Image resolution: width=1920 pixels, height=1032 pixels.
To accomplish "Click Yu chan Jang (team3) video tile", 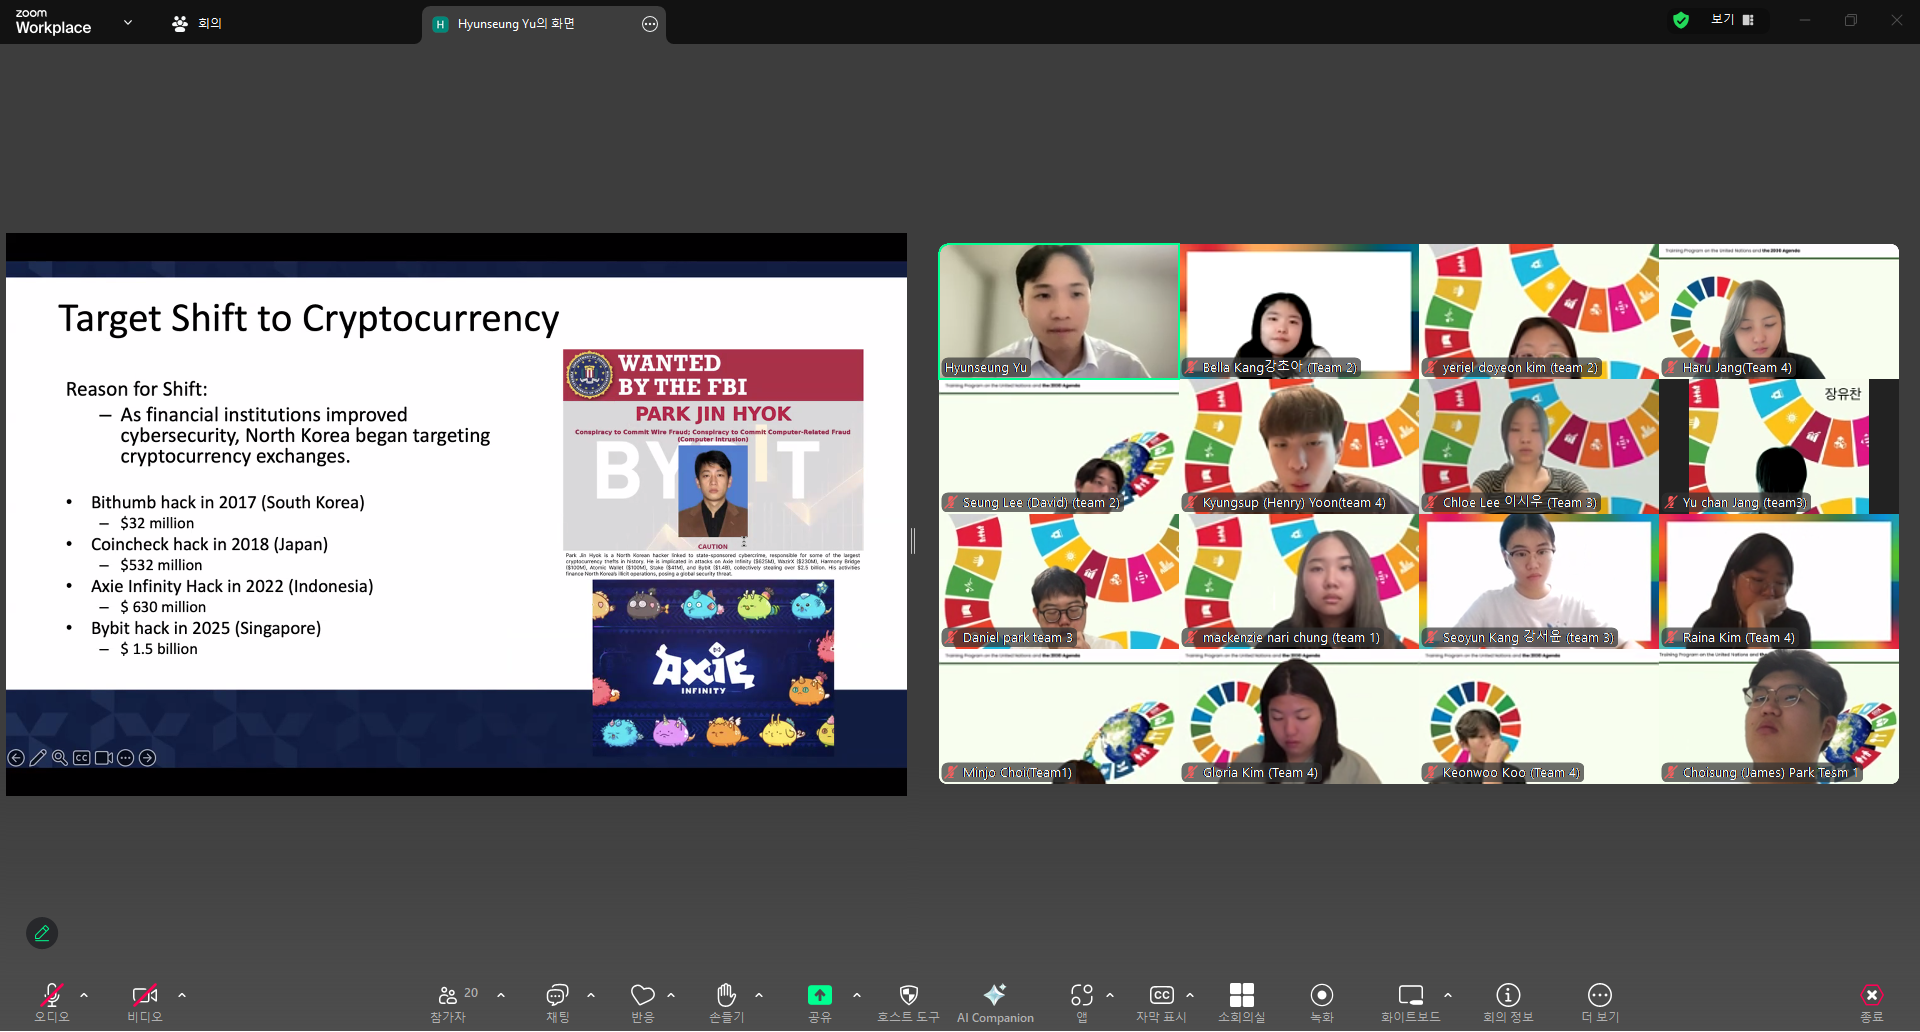I will (x=1779, y=446).
